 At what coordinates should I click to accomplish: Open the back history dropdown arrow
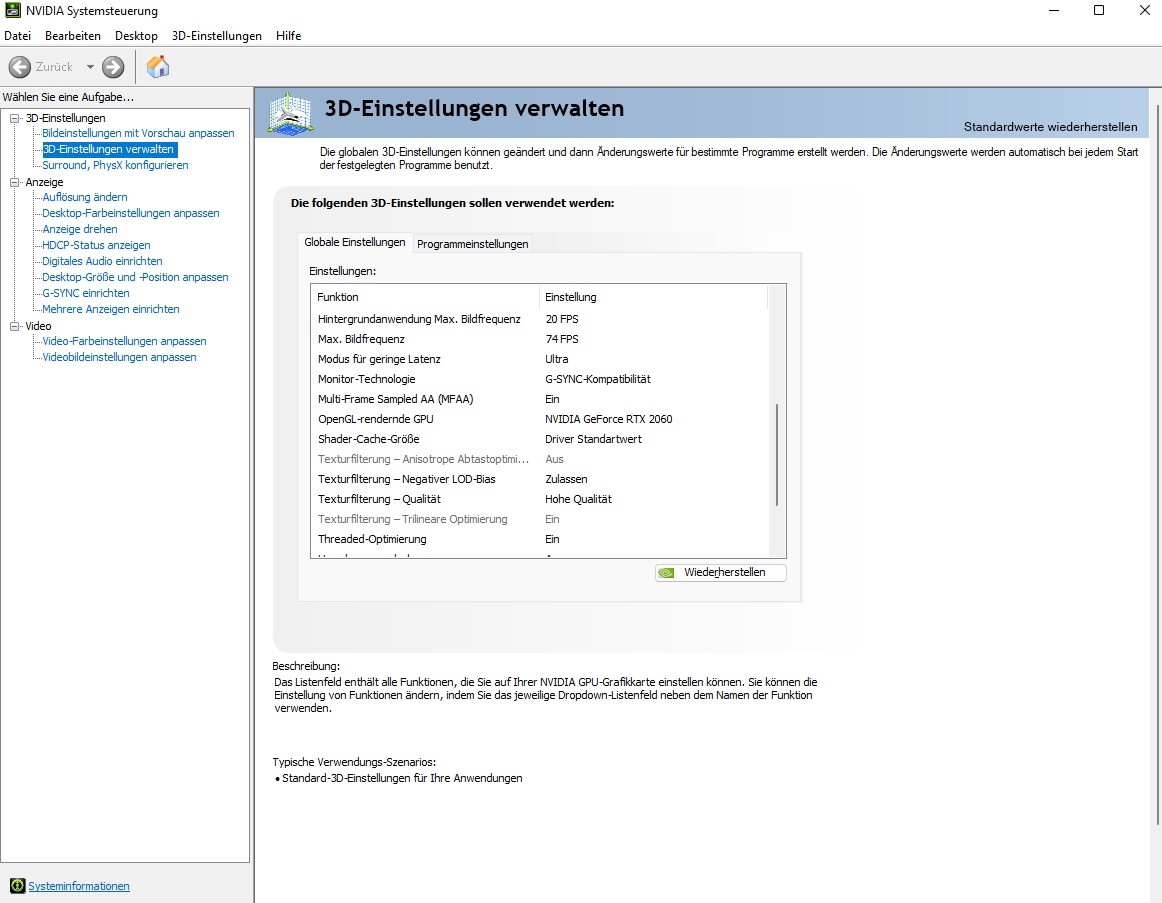[90, 67]
